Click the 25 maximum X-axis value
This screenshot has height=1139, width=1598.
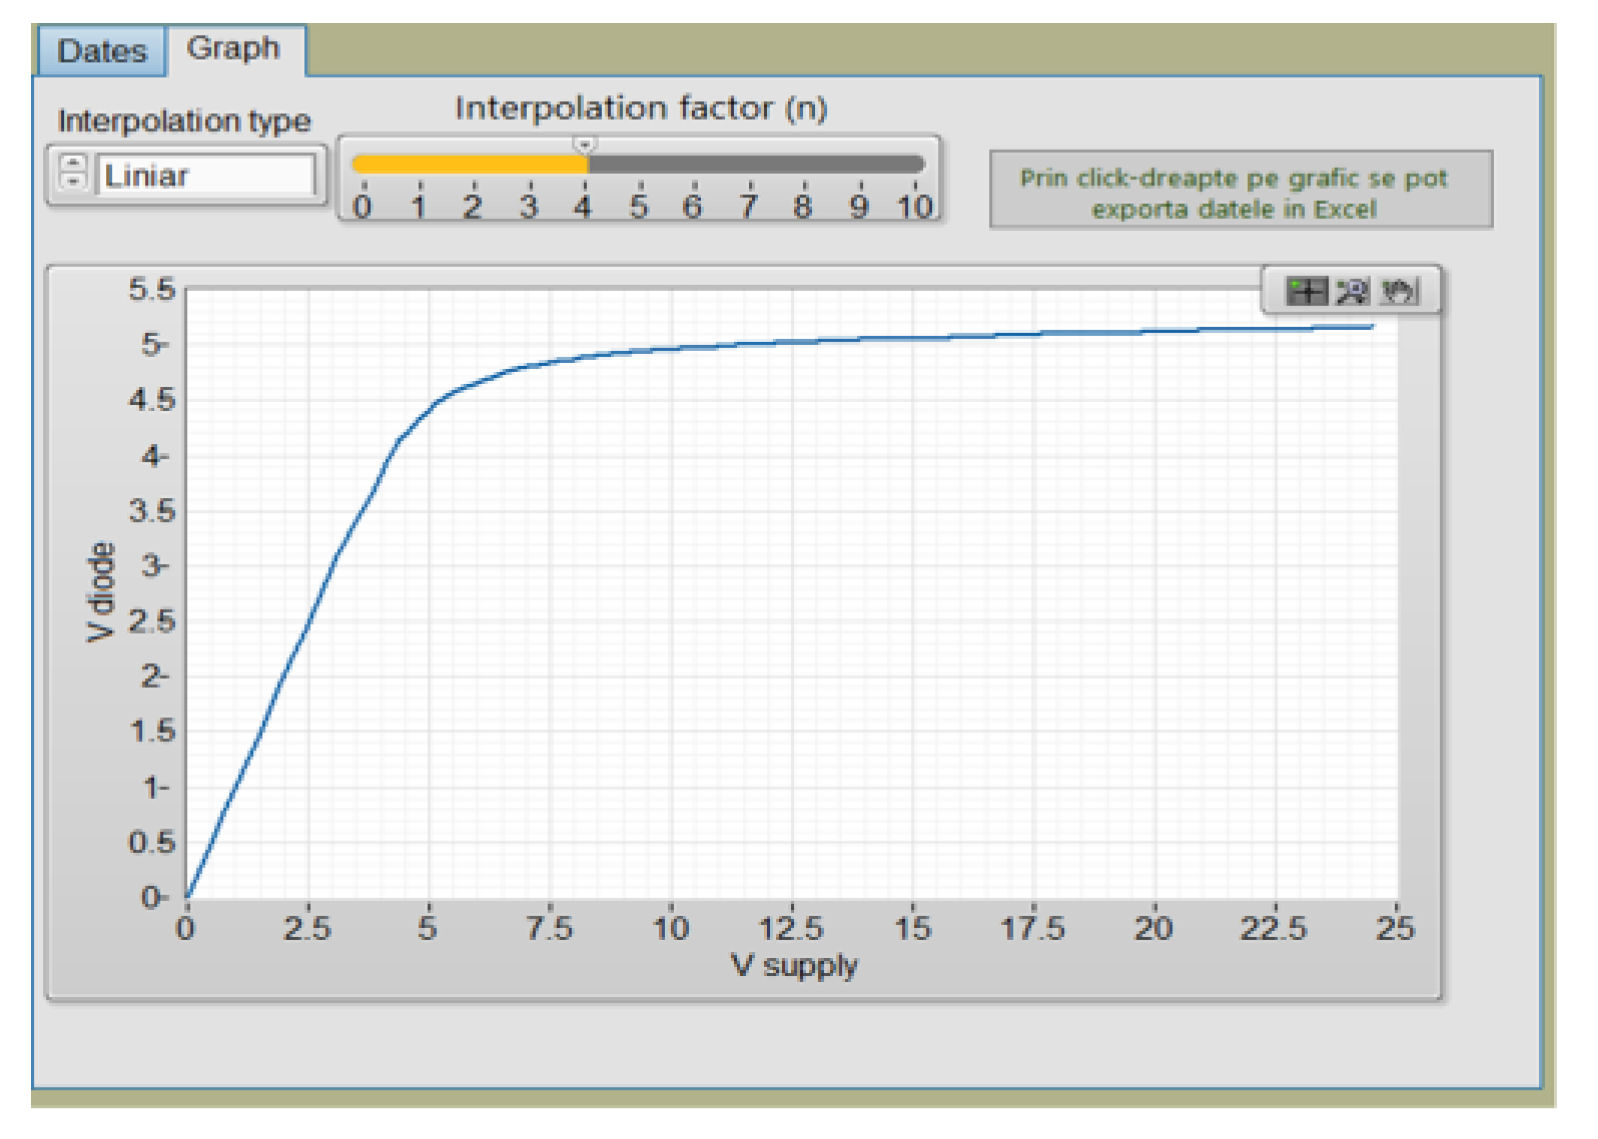(1395, 929)
